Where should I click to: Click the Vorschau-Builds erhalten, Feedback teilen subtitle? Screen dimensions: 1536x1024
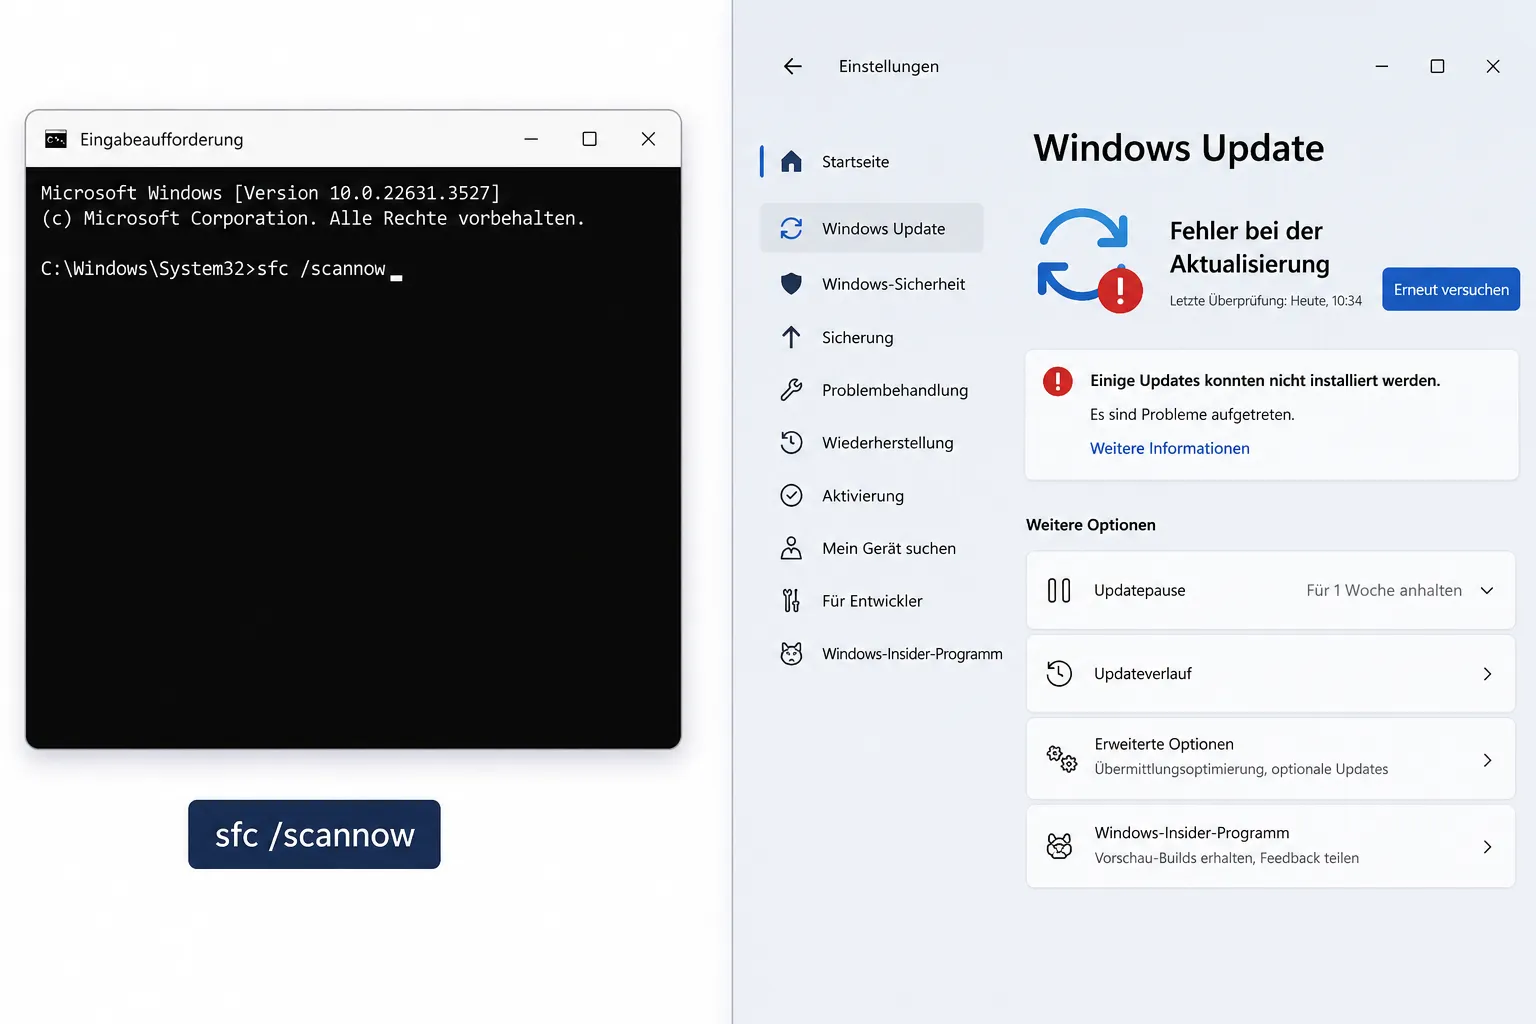(1226, 858)
